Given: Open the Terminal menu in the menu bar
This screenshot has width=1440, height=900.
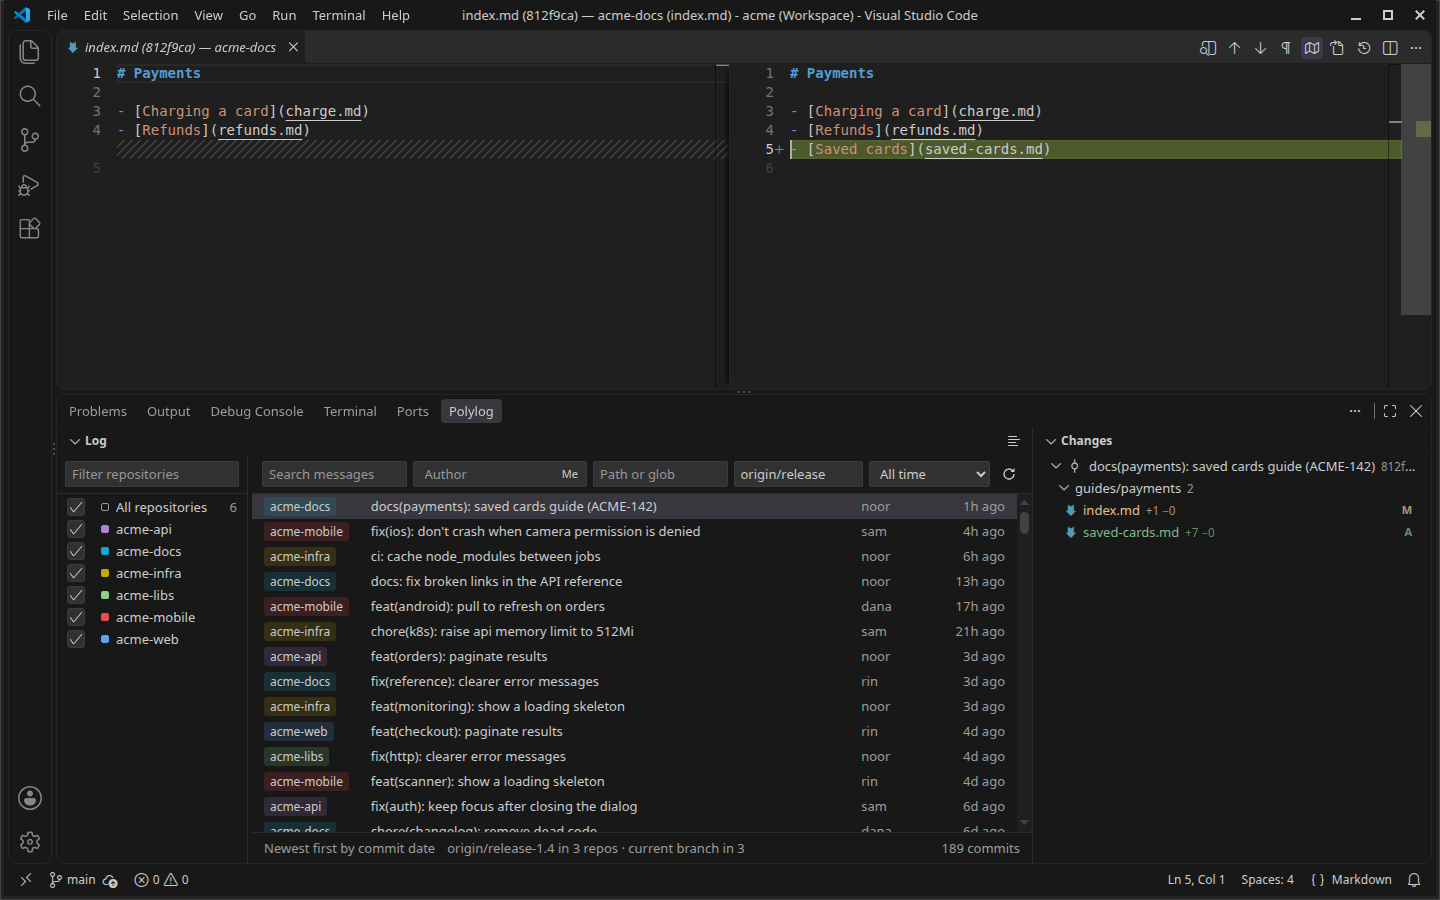Looking at the screenshot, I should 339,15.
